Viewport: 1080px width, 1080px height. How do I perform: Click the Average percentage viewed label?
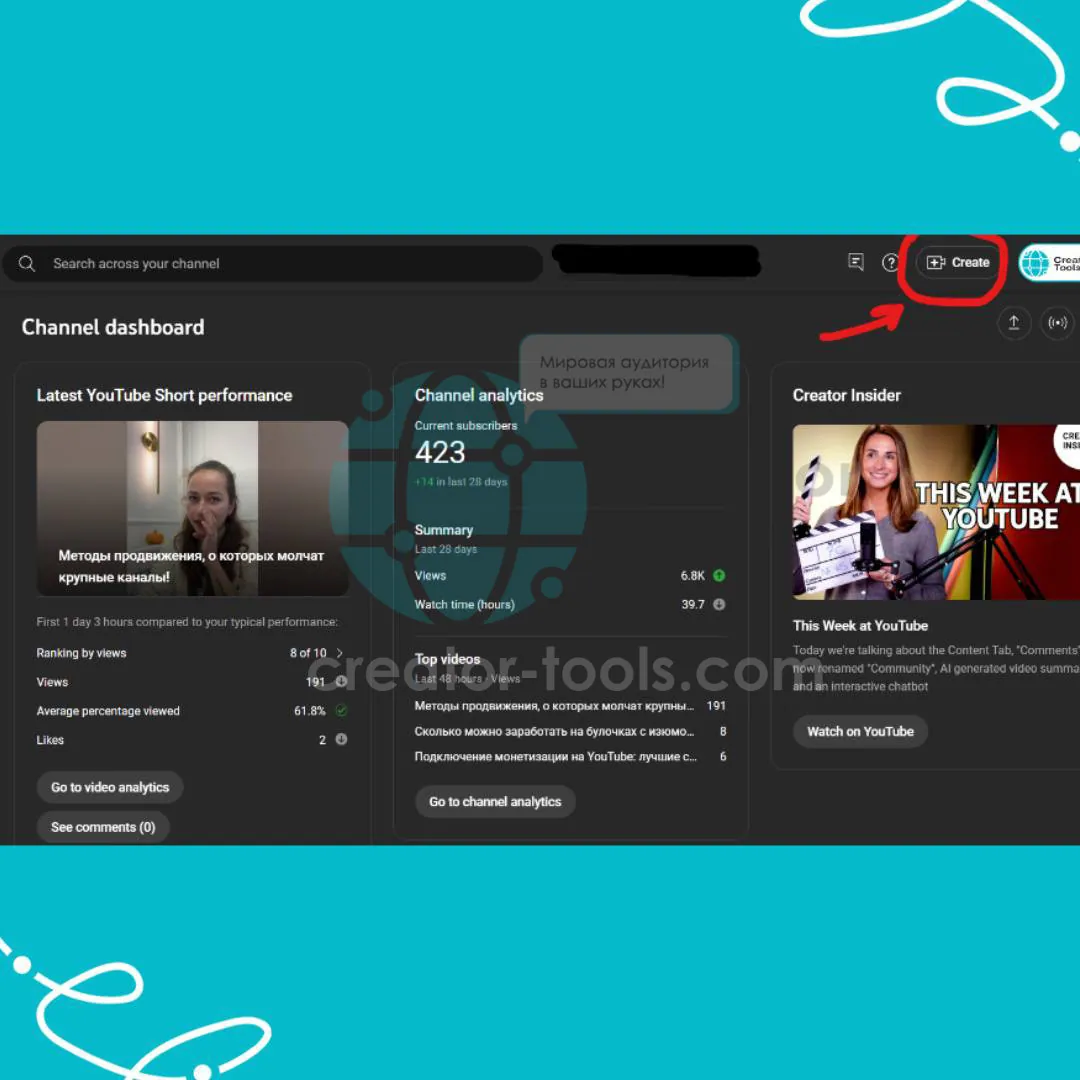tap(108, 711)
